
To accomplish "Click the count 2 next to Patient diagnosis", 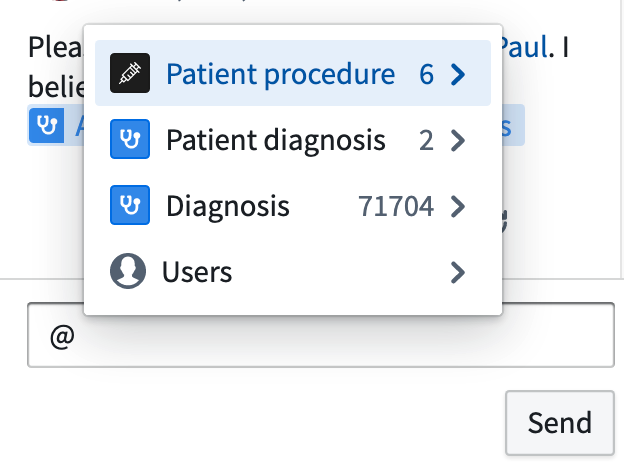I will [x=426, y=140].
